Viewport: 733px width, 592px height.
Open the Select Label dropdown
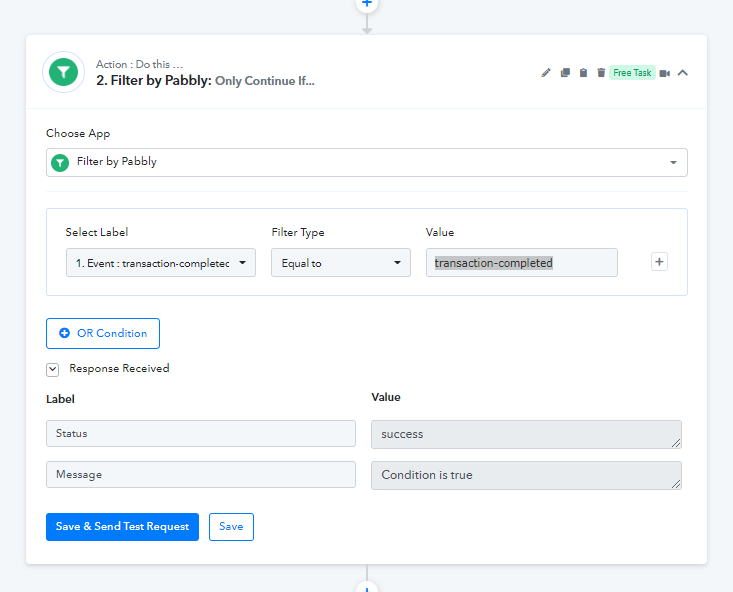[x=161, y=263]
